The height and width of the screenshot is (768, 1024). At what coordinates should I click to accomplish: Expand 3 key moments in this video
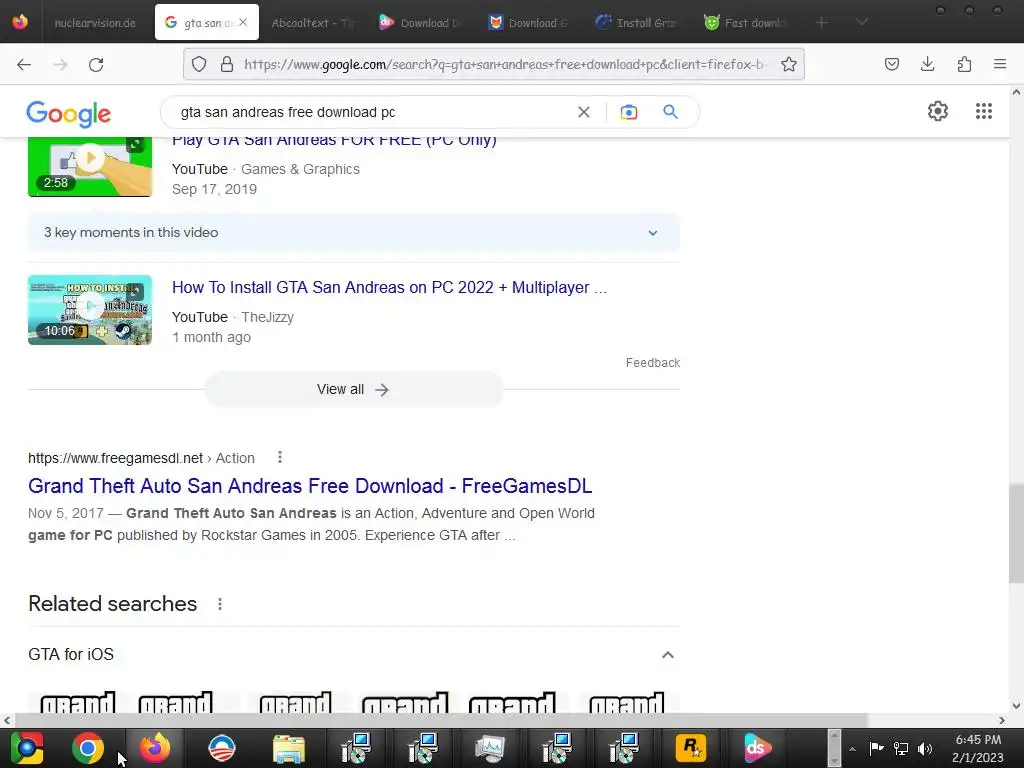[353, 232]
